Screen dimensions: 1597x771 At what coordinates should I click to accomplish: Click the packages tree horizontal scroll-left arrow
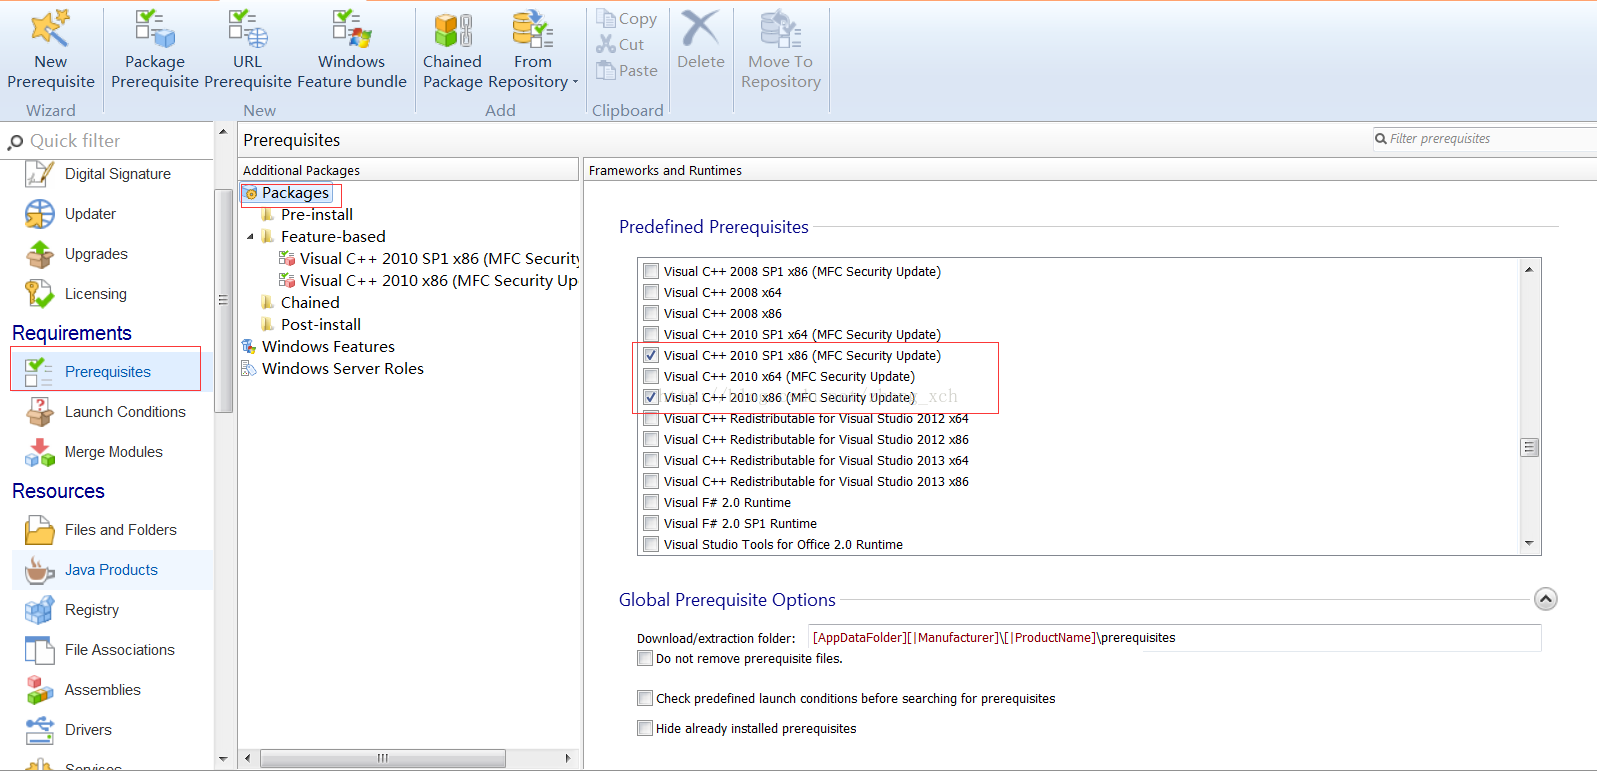[248, 758]
